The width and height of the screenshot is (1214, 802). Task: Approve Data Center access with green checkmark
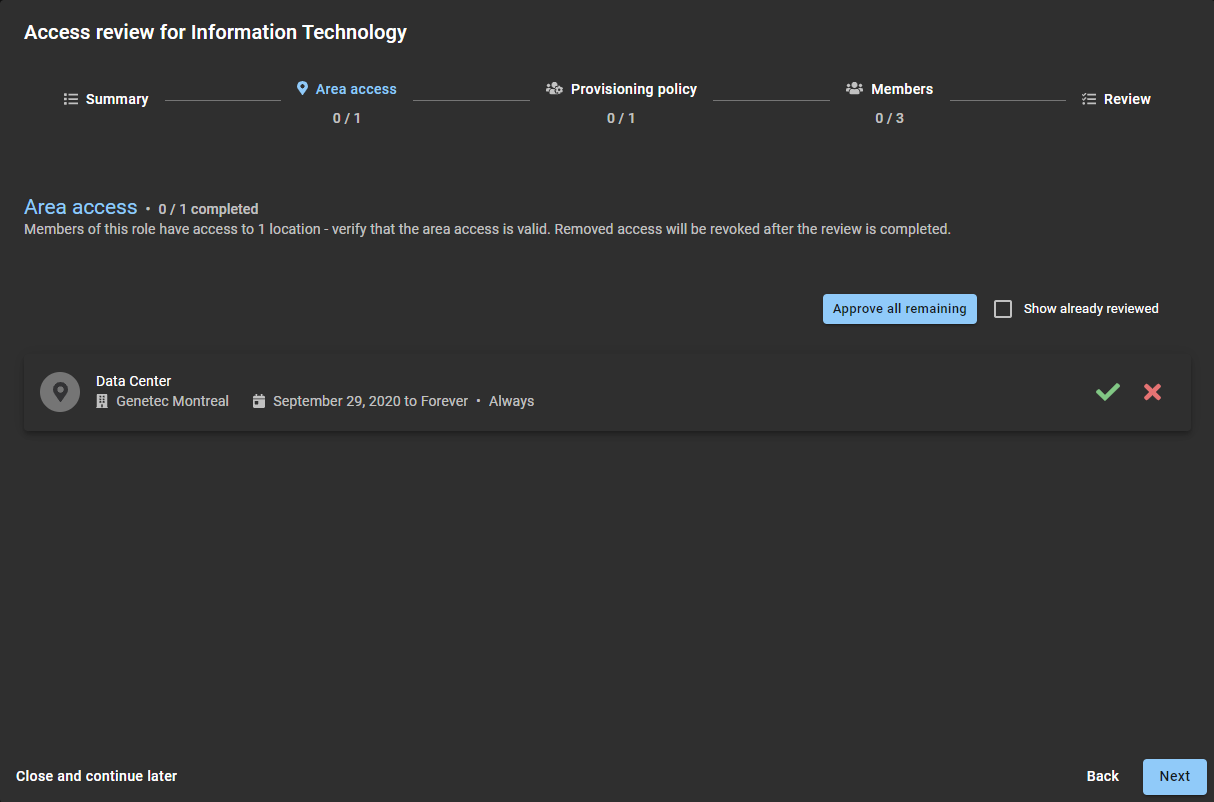(x=1107, y=392)
